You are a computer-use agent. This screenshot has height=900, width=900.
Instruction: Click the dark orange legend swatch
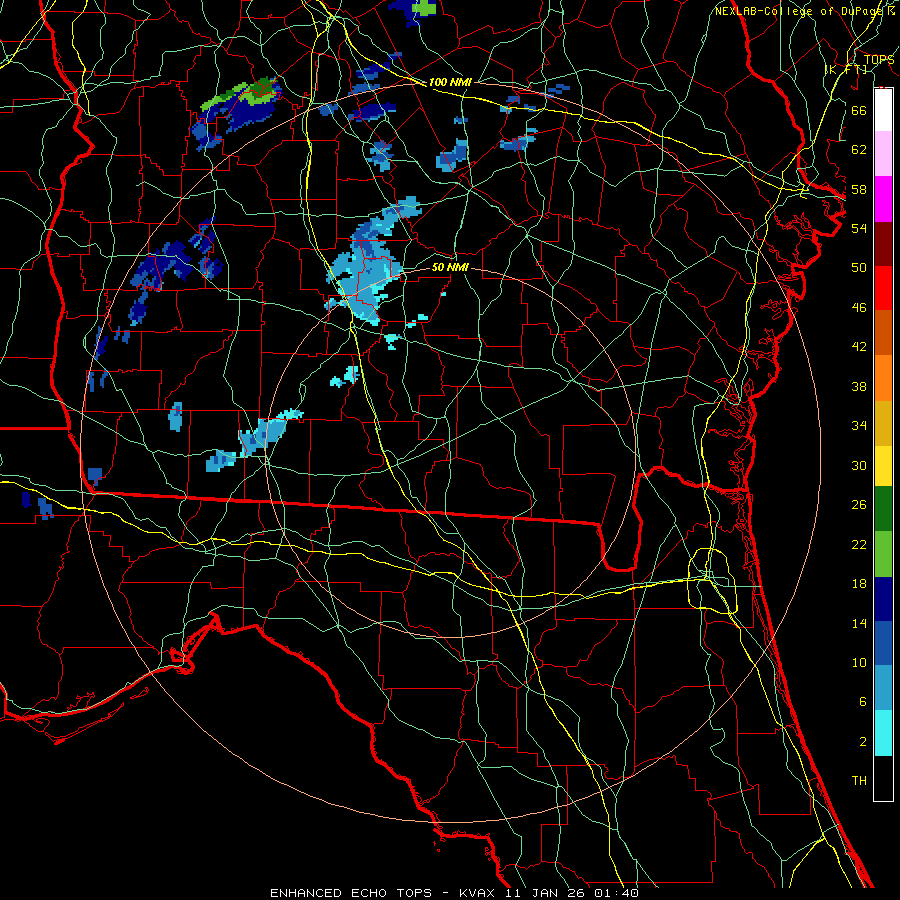pyautogui.click(x=883, y=333)
